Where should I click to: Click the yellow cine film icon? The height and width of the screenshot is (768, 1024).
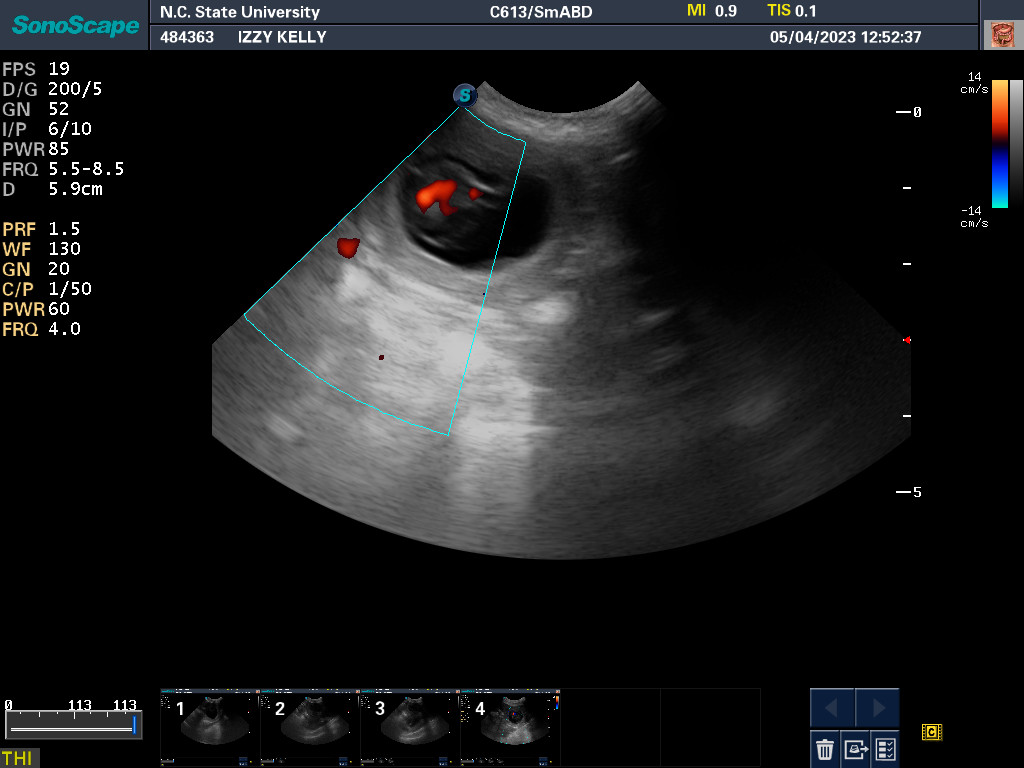[x=932, y=733]
